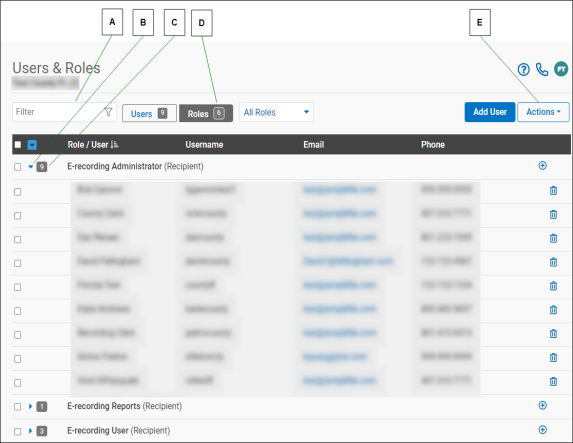This screenshot has height=443, width=573.
Task: Delete the seventh user under E-recording Administrator
Action: [553, 334]
